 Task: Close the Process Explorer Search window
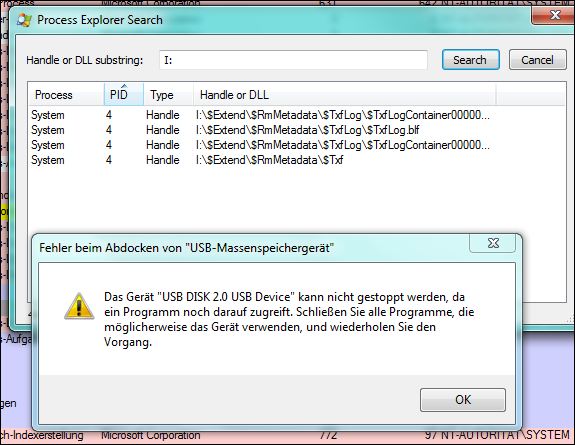554,15
